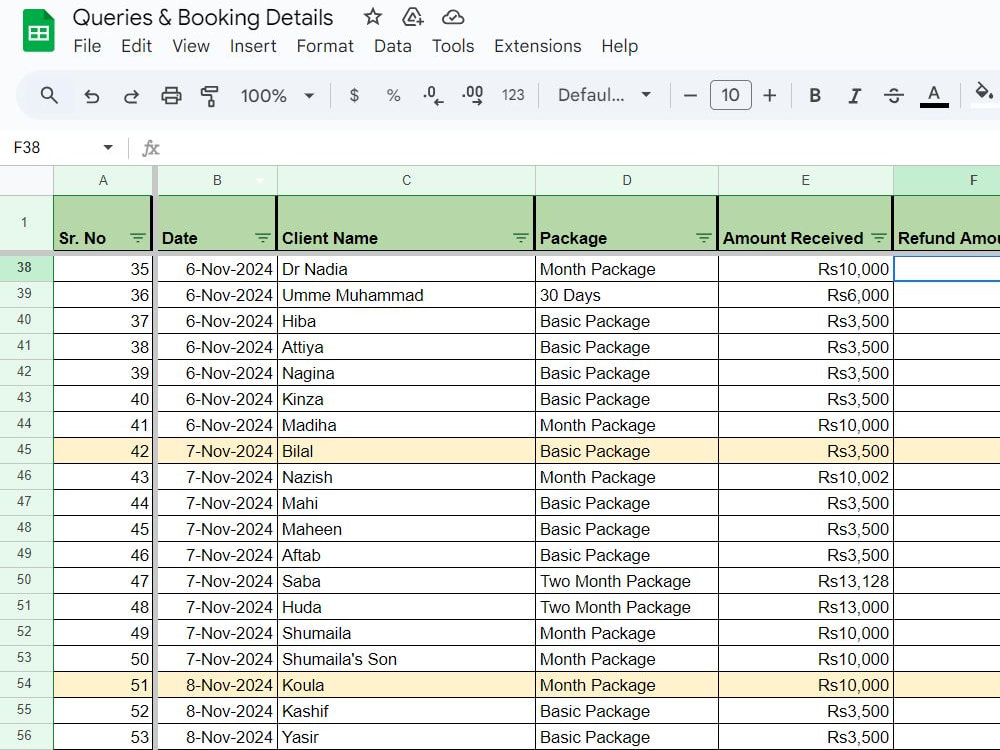This screenshot has width=1000, height=750.
Task: Select the Rs13,128 amount cell
Action: click(x=805, y=581)
